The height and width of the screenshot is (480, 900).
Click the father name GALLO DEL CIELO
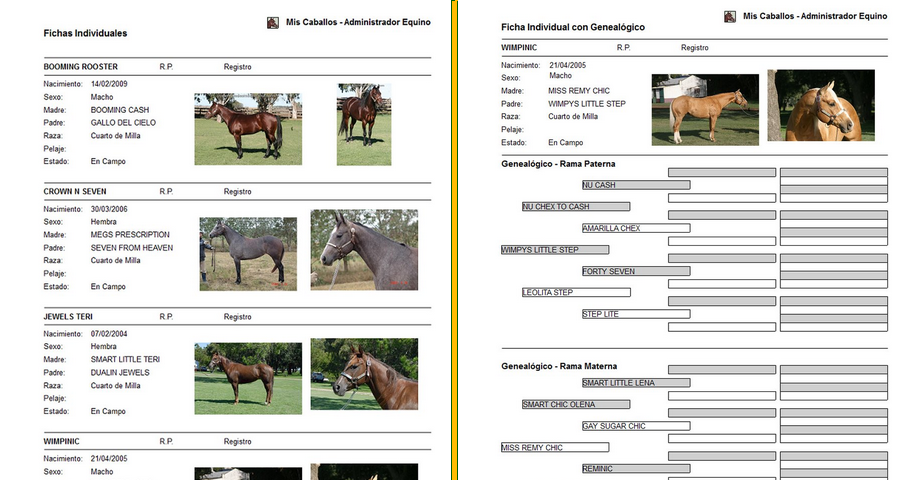123,122
